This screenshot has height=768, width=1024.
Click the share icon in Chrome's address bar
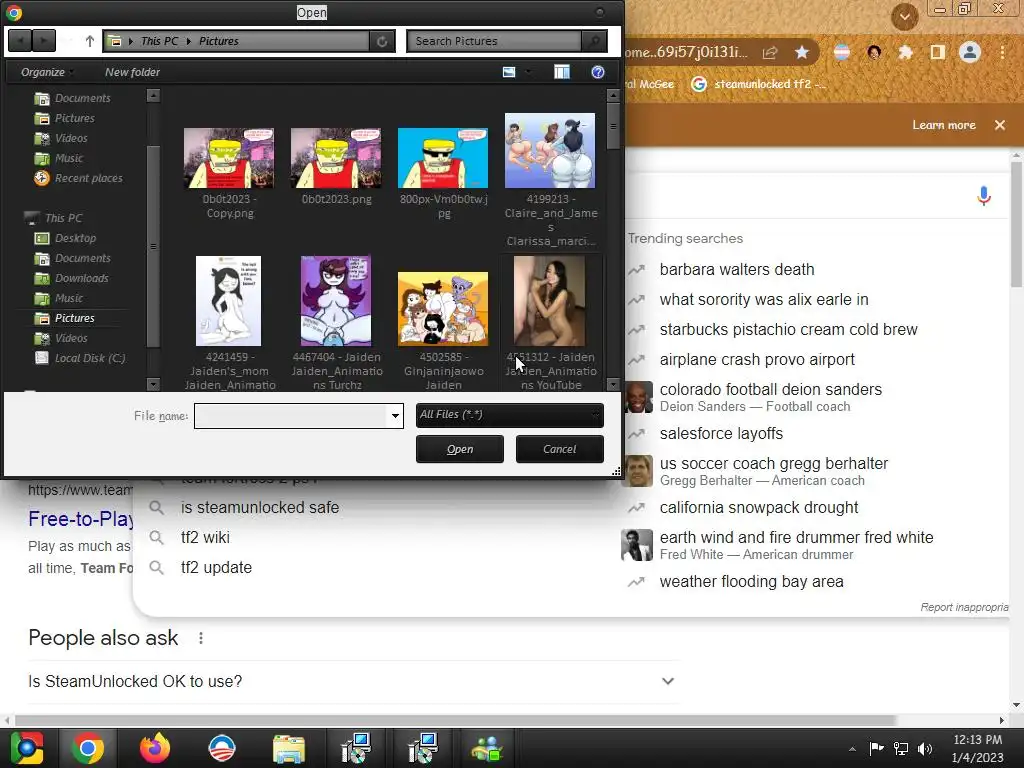(770, 52)
